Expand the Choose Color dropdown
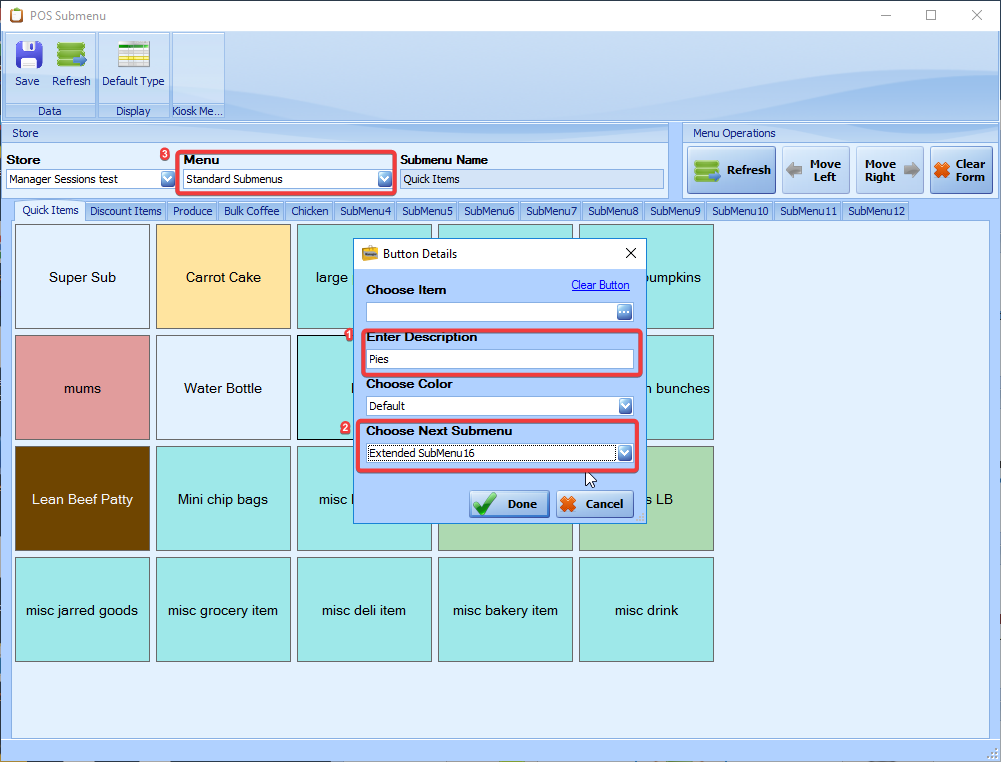1001x762 pixels. coord(625,406)
